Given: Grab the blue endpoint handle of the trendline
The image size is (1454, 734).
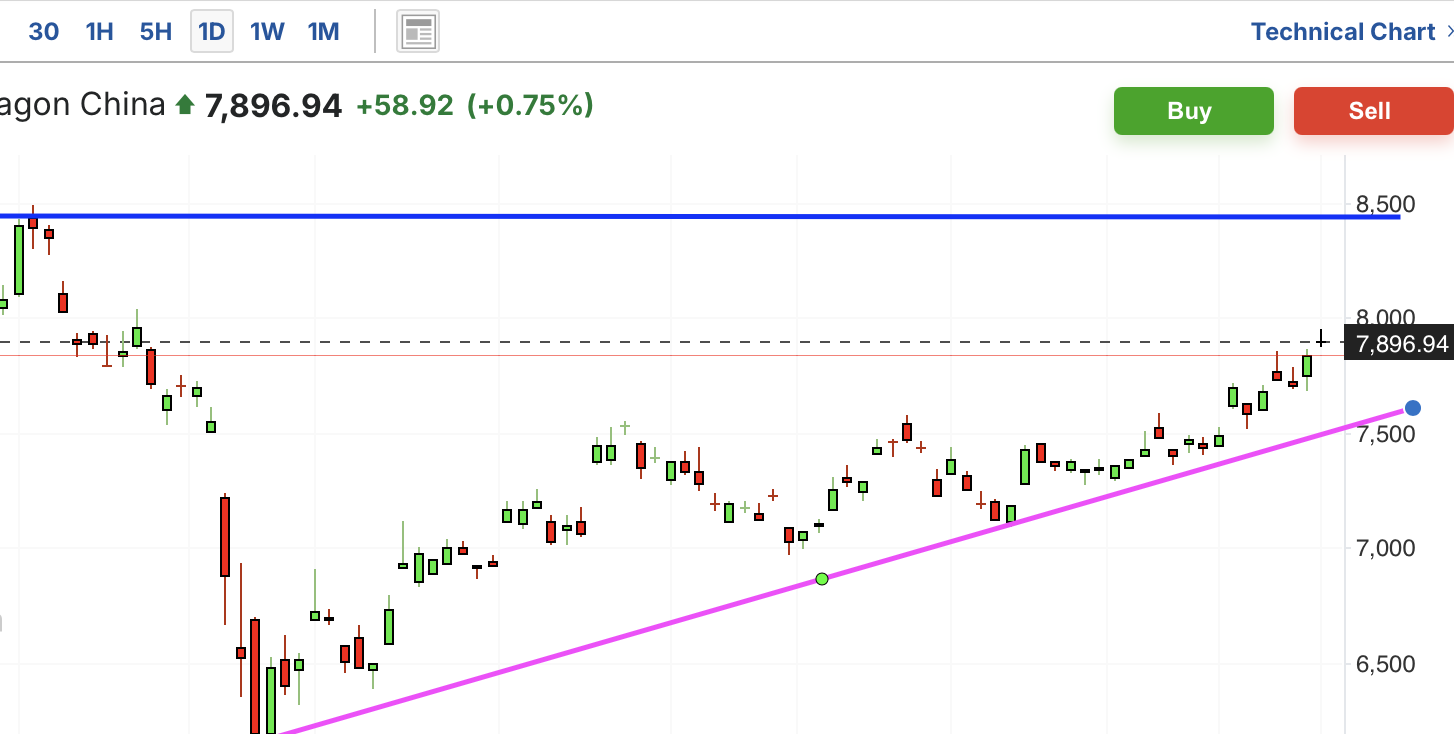Looking at the screenshot, I should [x=1413, y=407].
